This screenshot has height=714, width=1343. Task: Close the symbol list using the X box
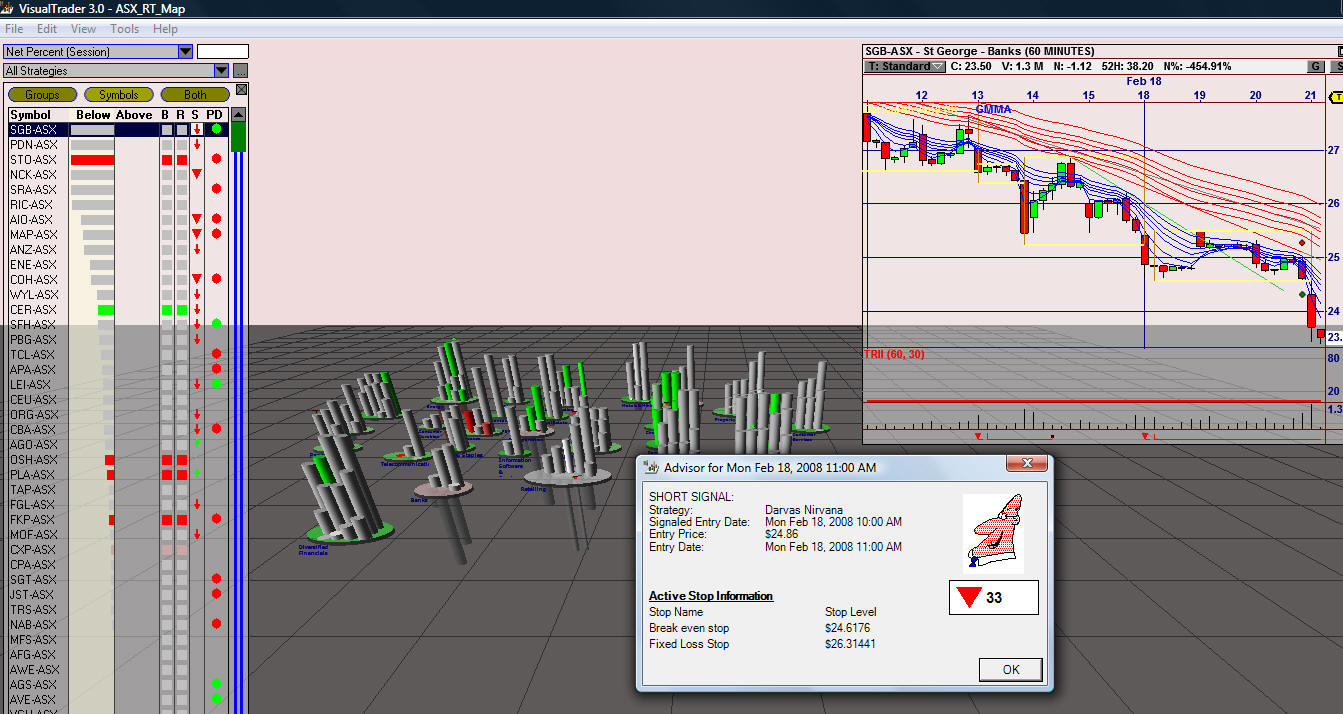(x=241, y=89)
